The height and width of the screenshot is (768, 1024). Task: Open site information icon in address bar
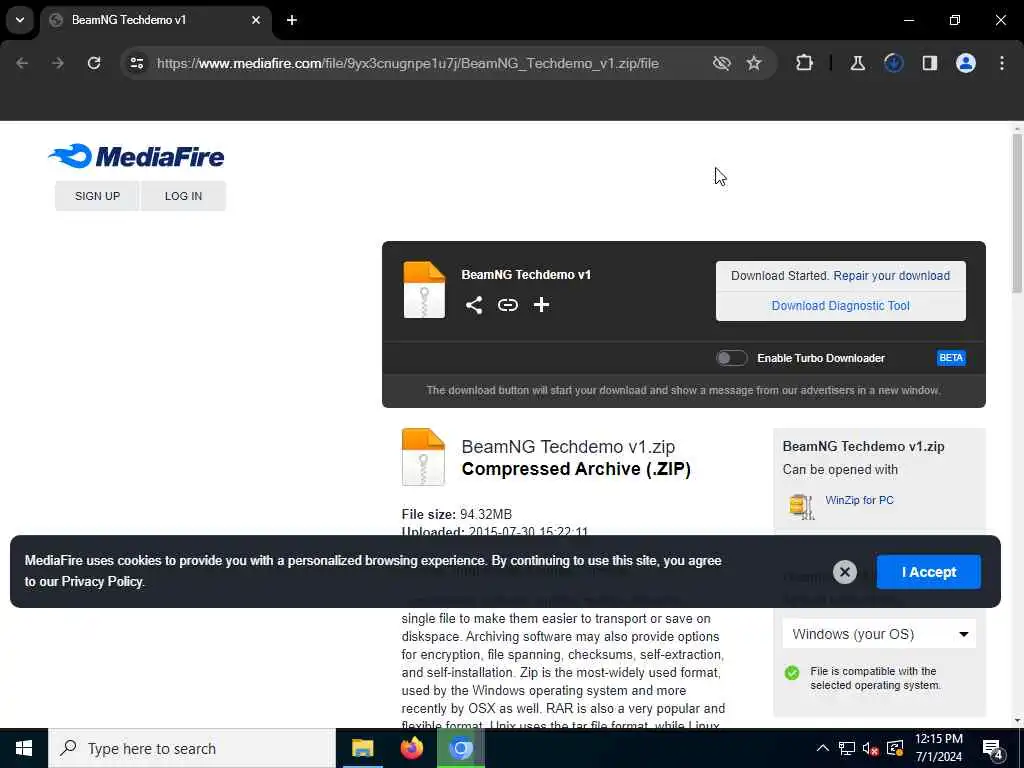[x=136, y=63]
